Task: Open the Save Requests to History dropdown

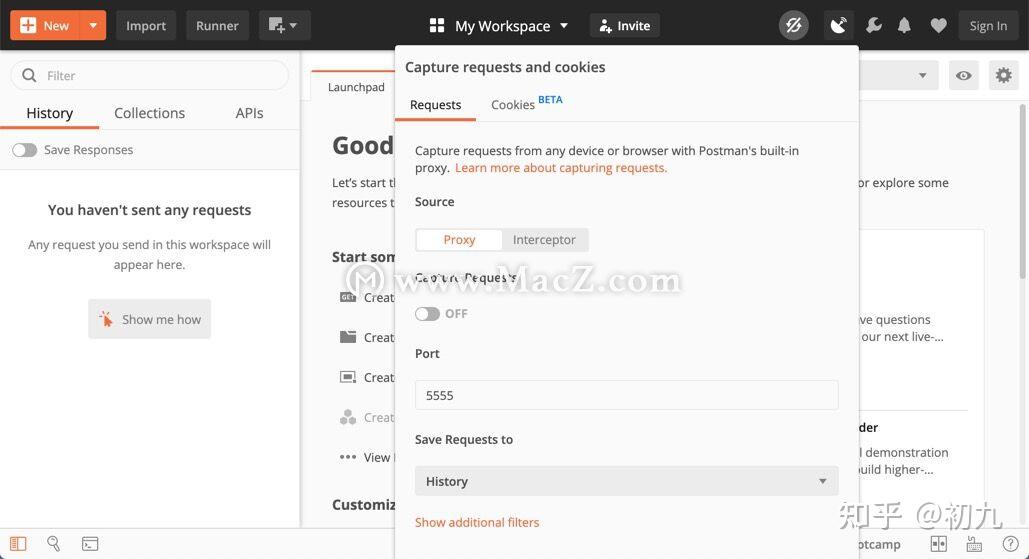Action: [x=627, y=481]
